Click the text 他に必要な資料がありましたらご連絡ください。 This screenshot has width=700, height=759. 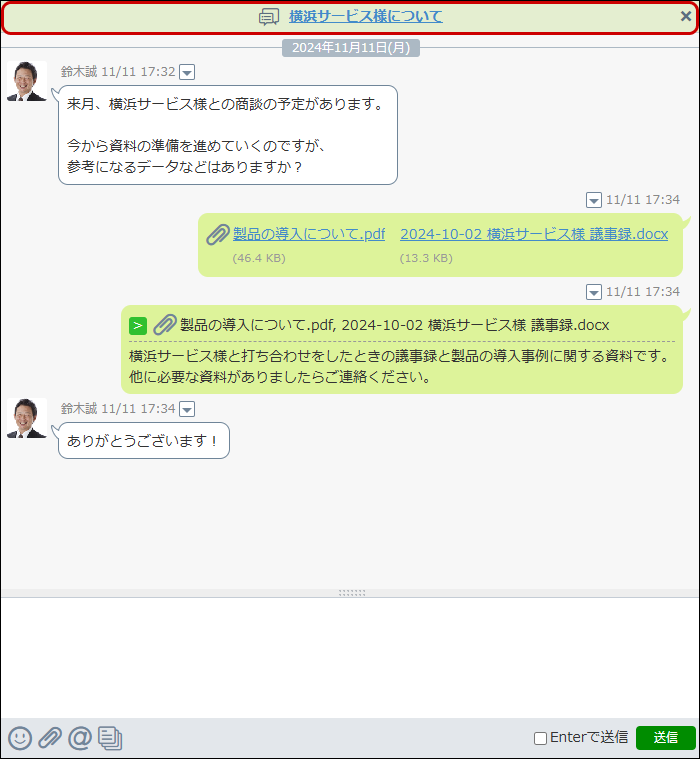click(x=280, y=377)
